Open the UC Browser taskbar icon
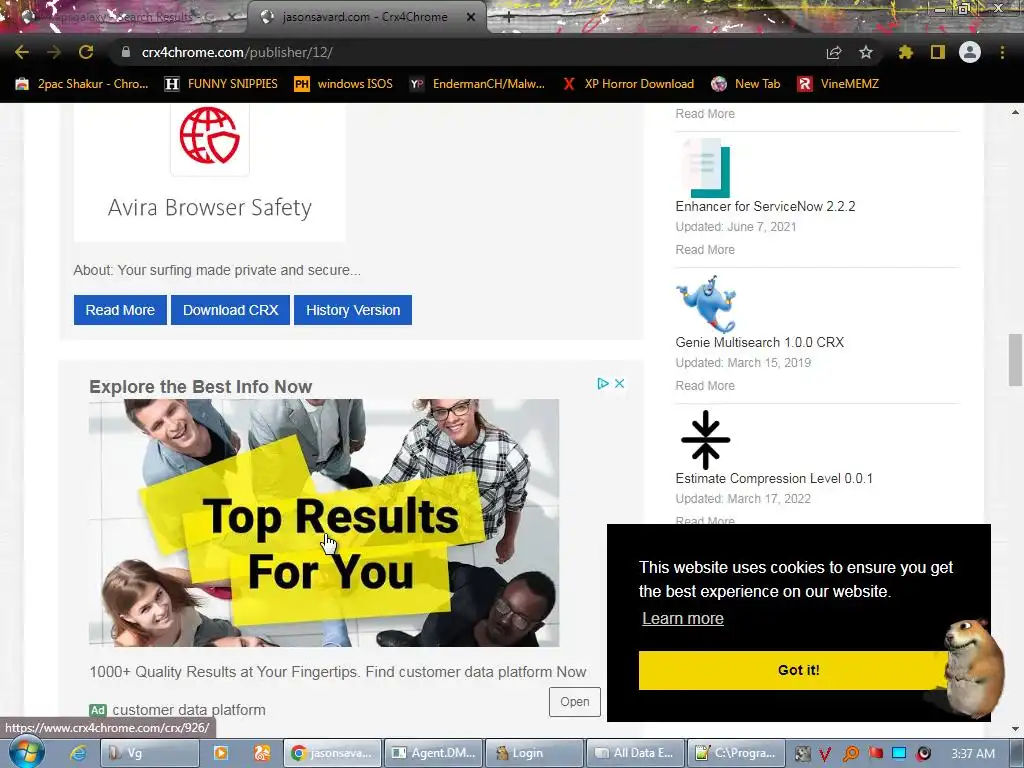Viewport: 1024px width, 768px height. click(x=262, y=753)
